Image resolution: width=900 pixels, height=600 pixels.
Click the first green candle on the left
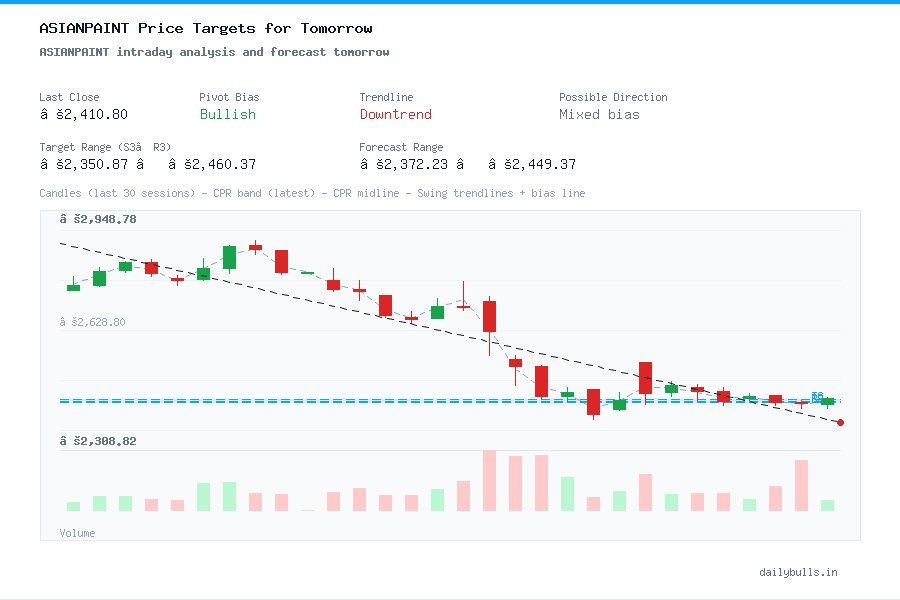pos(72,287)
